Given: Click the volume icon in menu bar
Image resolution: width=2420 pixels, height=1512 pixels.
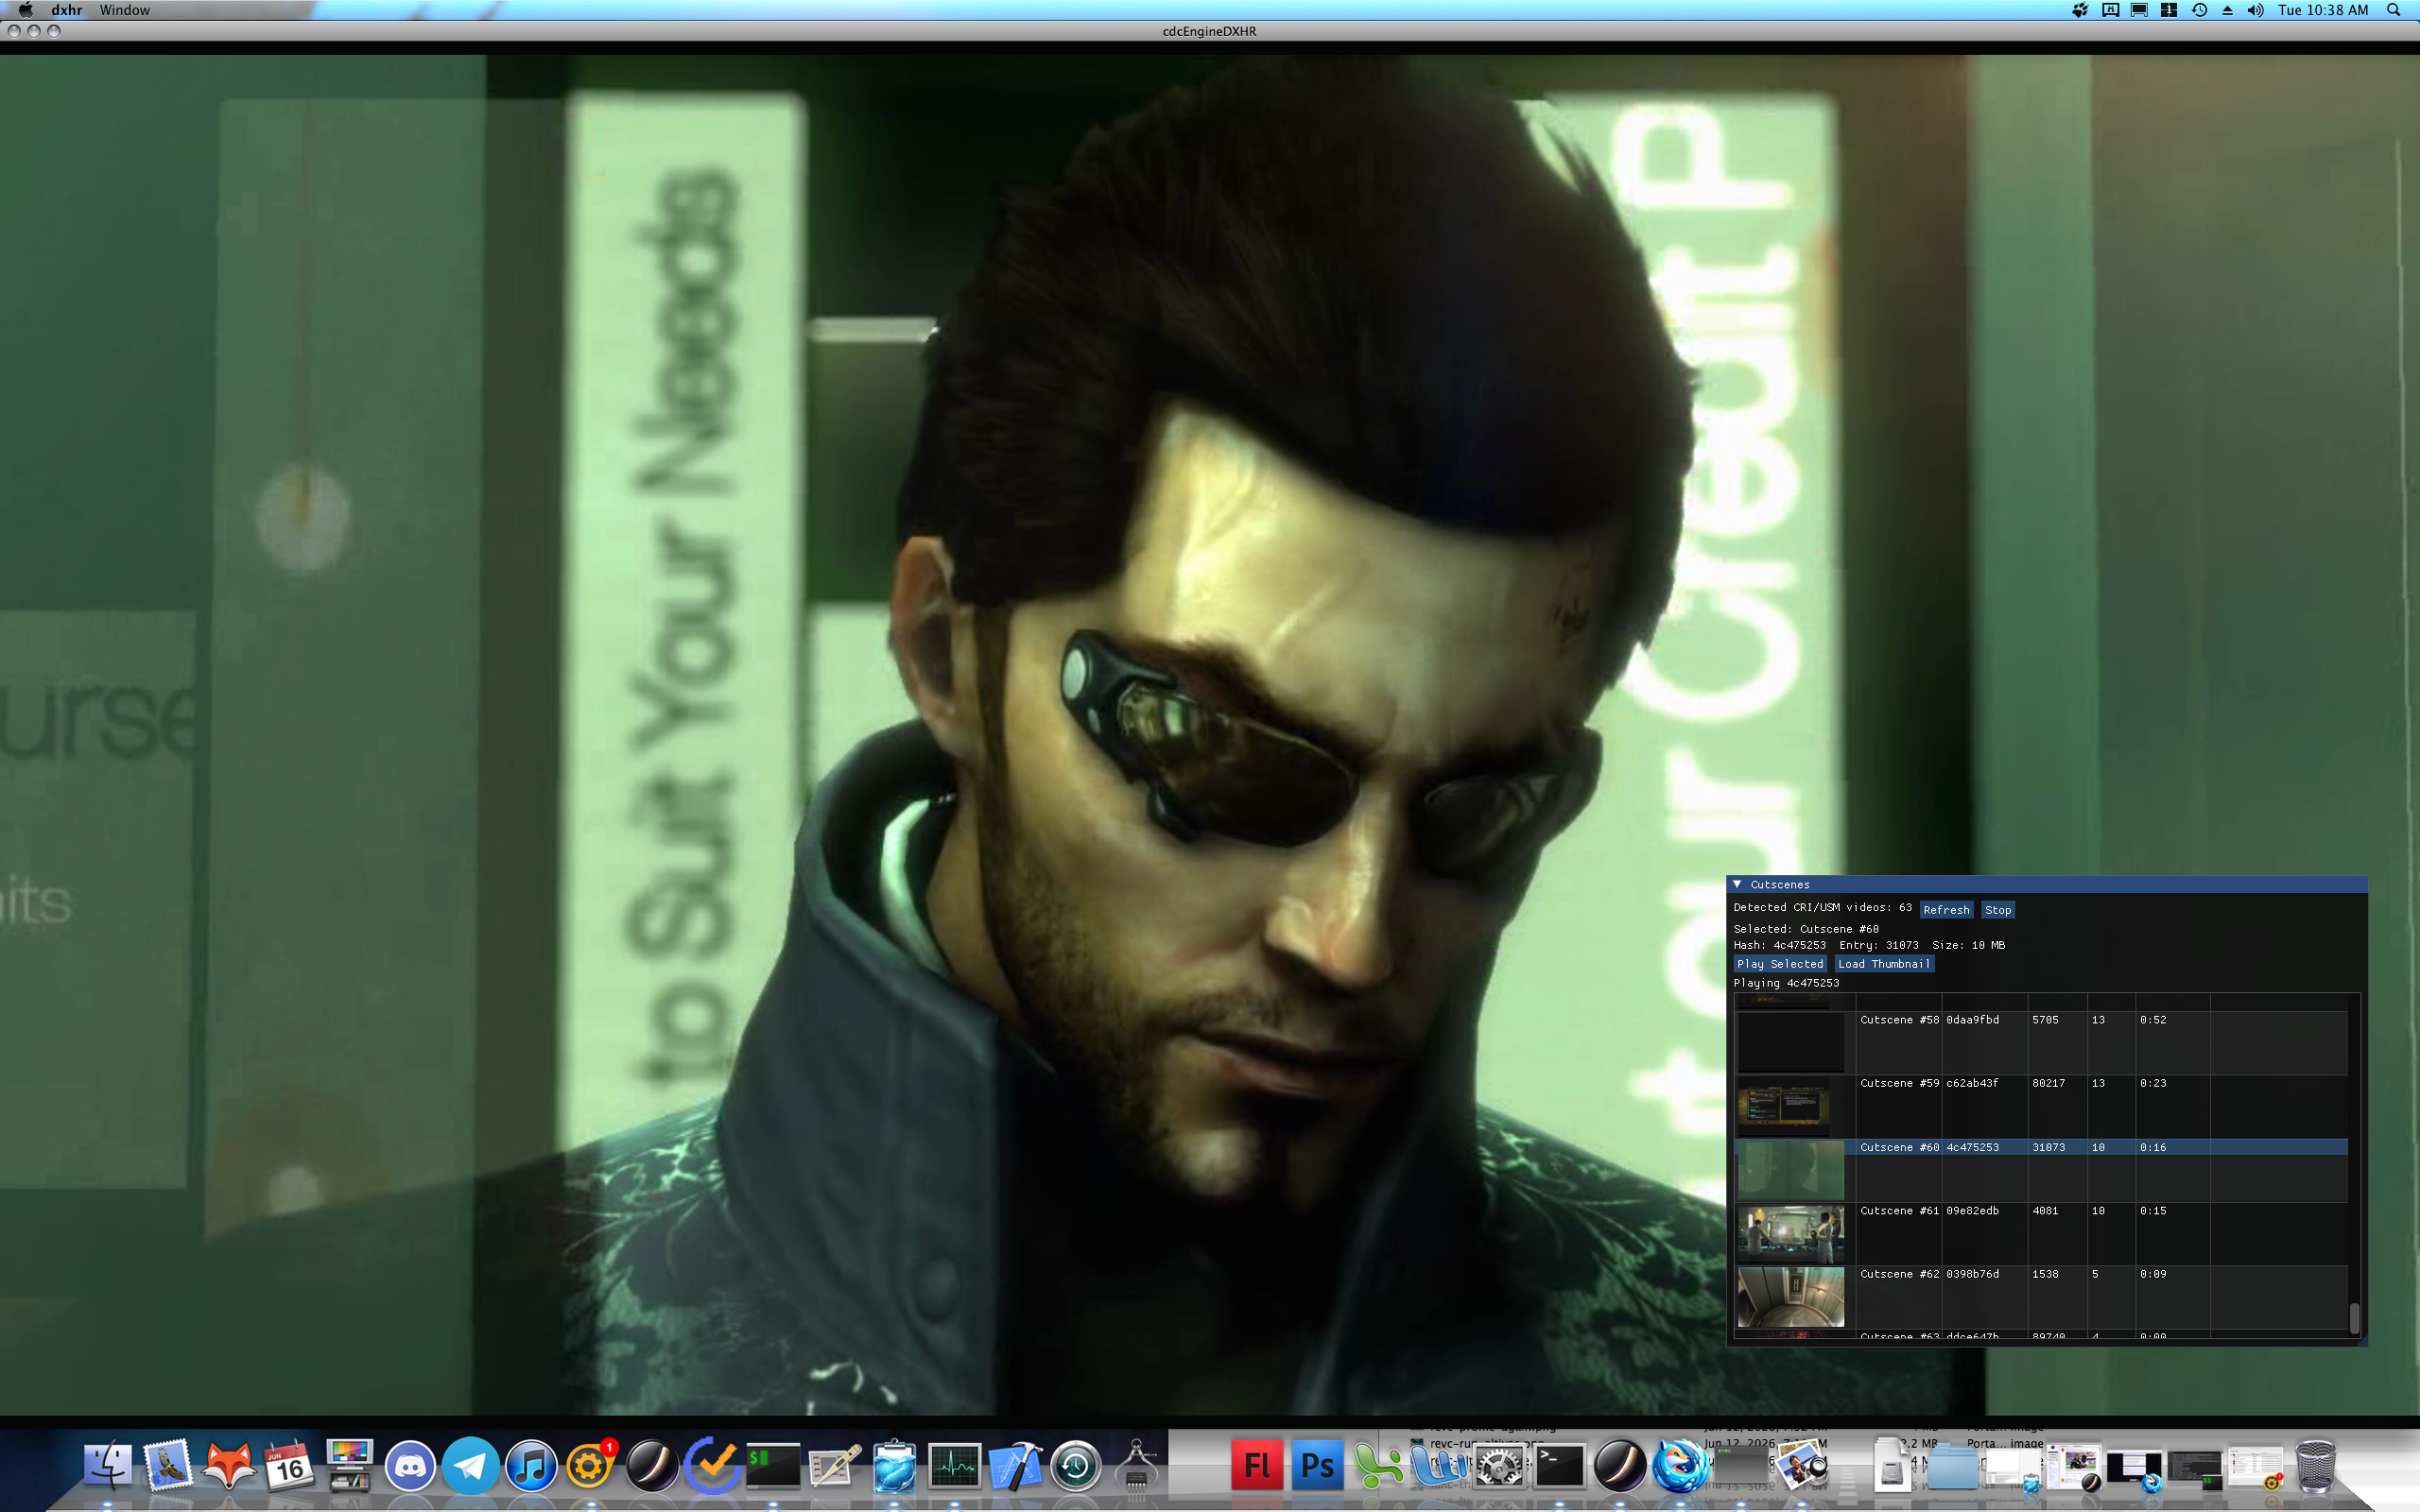Looking at the screenshot, I should (x=2255, y=10).
